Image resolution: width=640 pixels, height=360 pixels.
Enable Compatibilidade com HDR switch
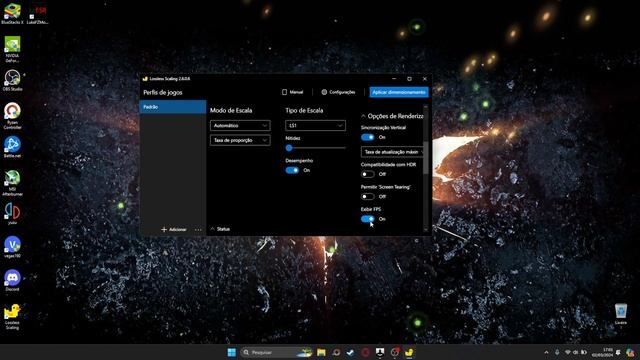(x=367, y=174)
